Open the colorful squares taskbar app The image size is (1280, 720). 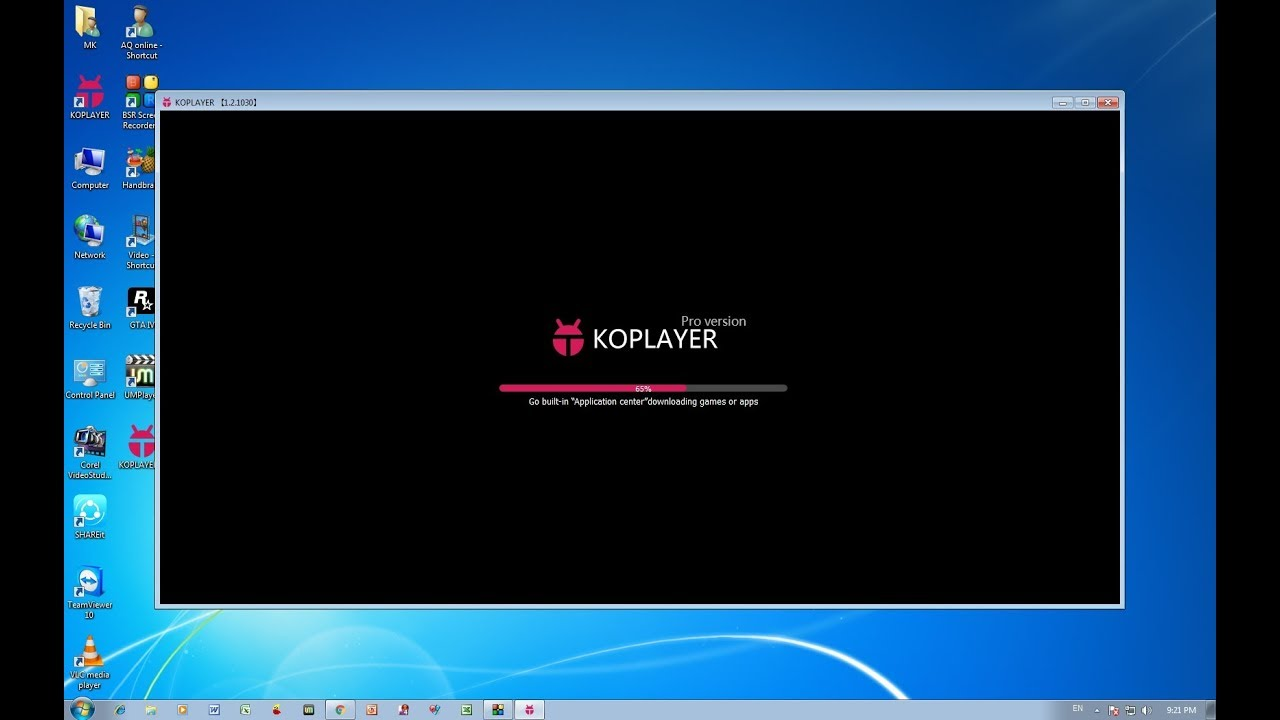497,710
